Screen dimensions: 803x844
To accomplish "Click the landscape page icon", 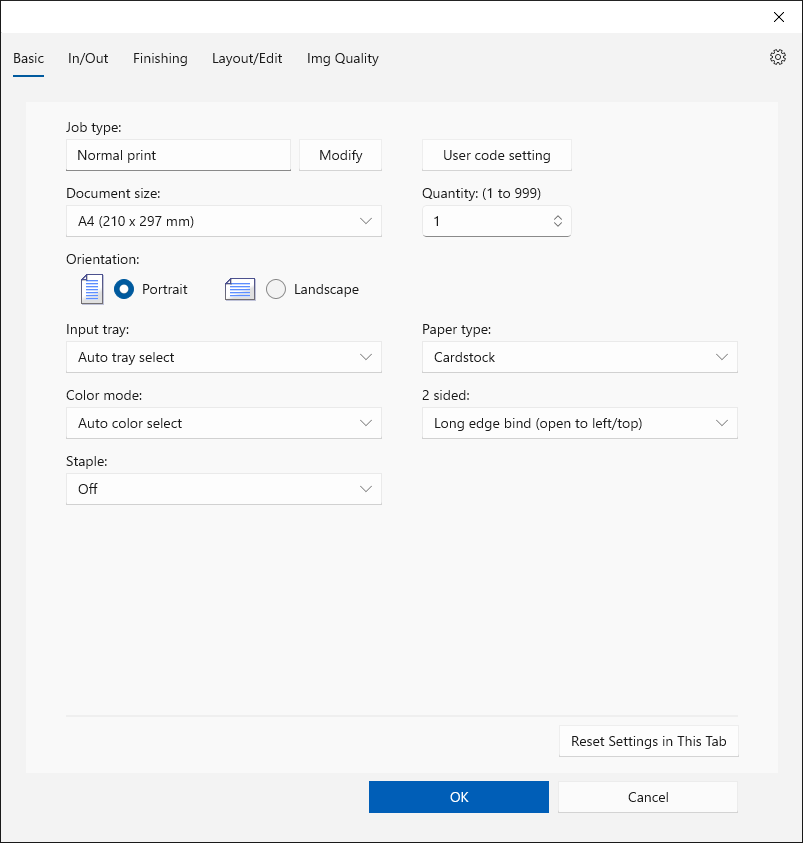I will 240,289.
